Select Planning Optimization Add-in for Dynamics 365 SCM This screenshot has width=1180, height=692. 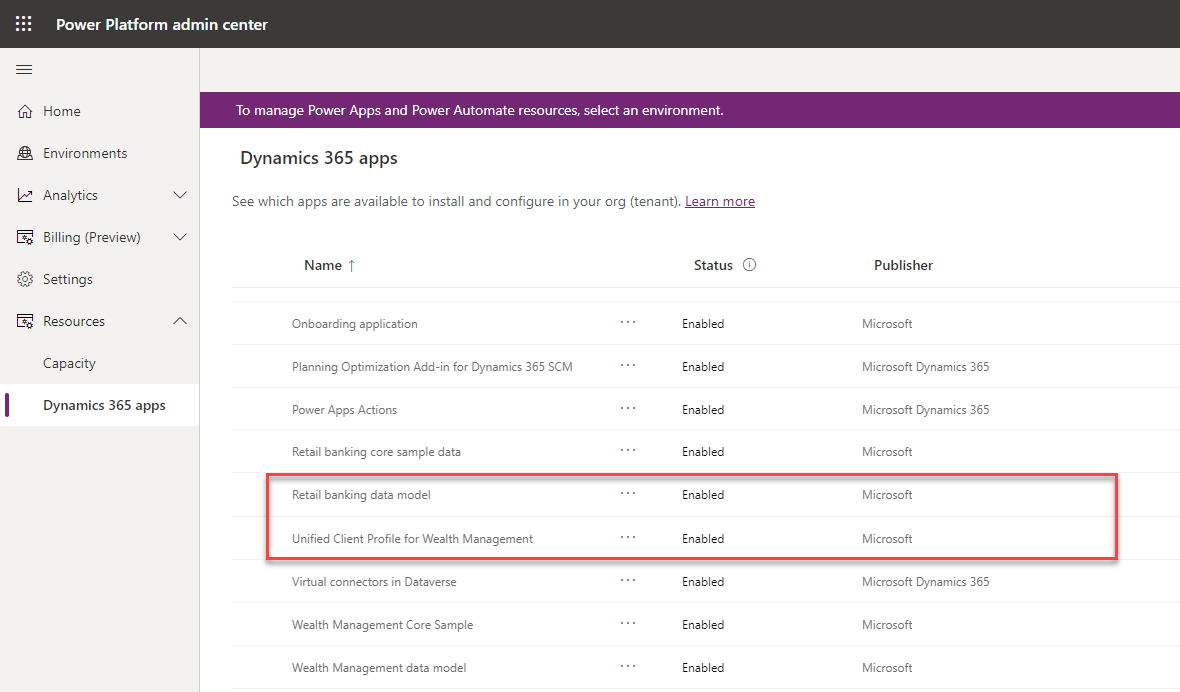coord(432,367)
